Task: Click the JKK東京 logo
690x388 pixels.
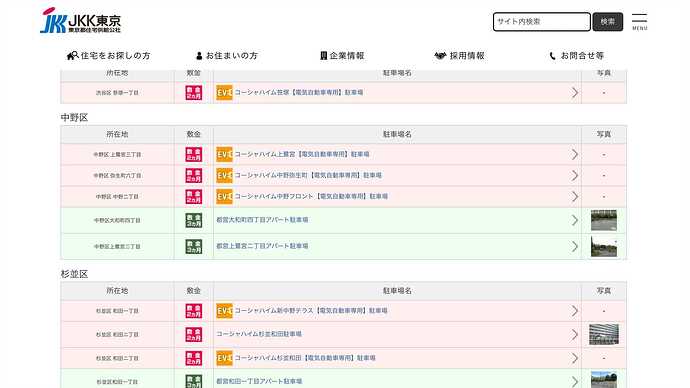Action: (x=80, y=20)
